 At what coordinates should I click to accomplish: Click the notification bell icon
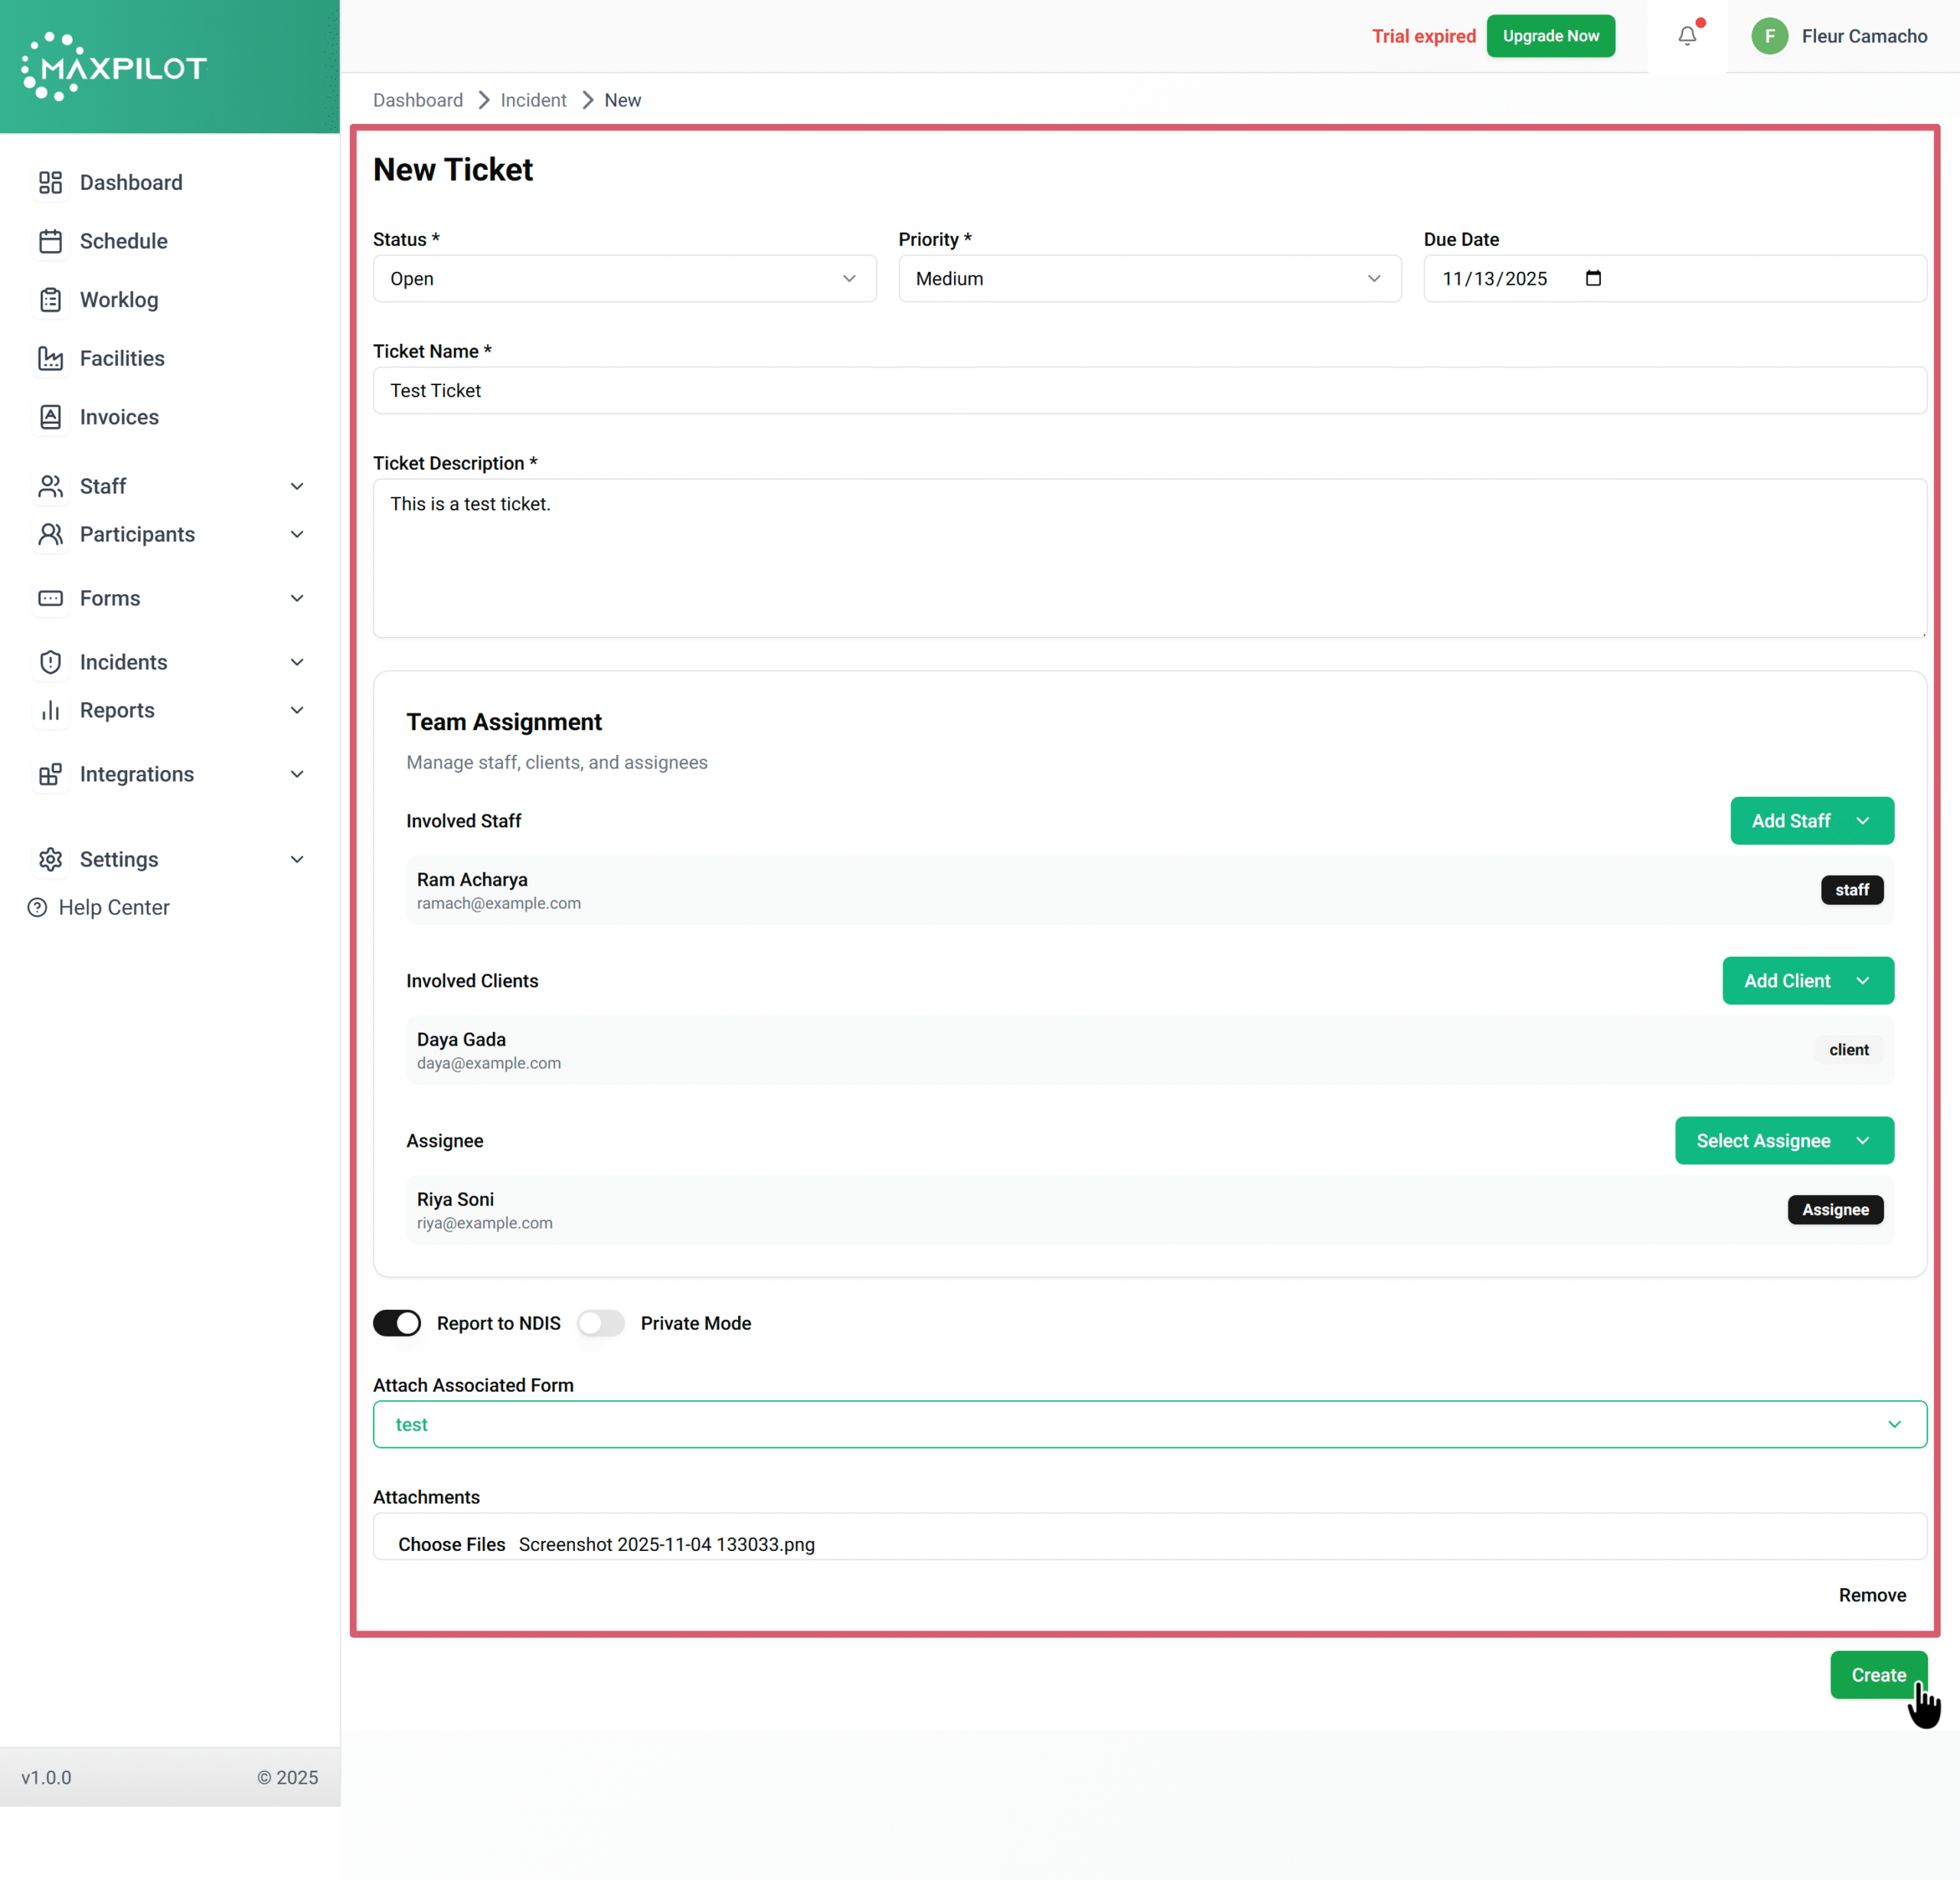click(x=1687, y=36)
